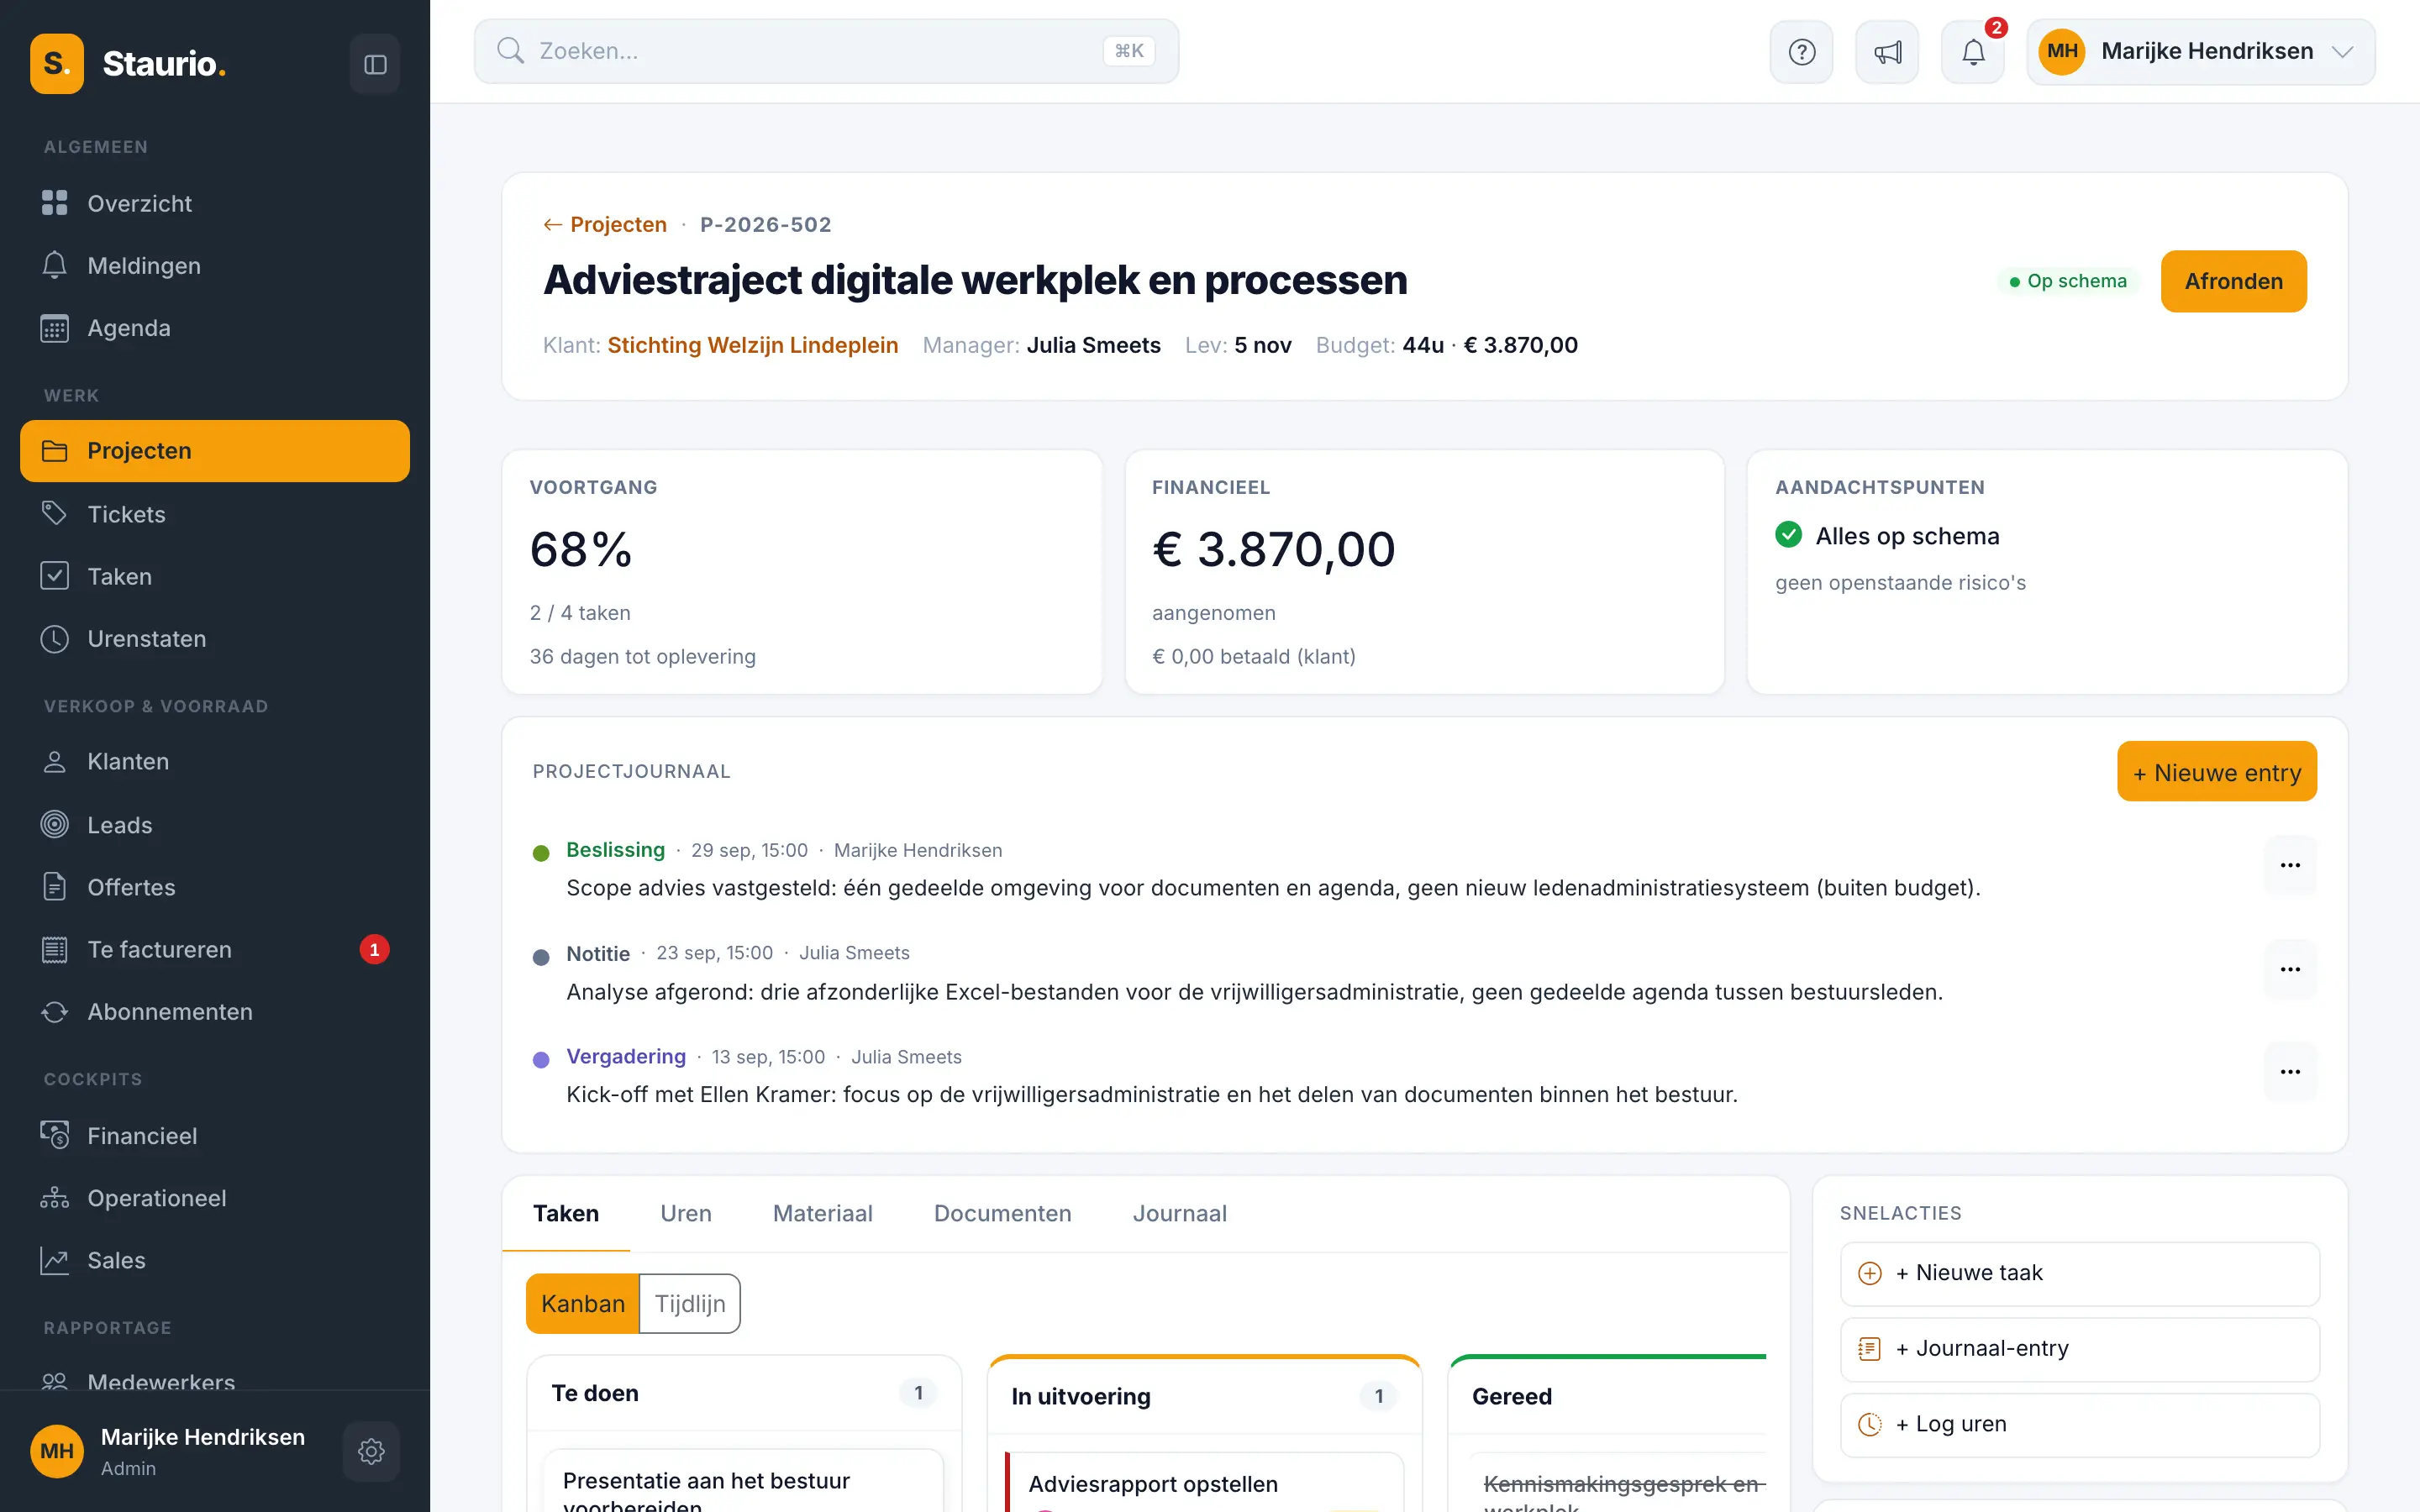Viewport: 2420px width, 1512px height.
Task: Open the help question mark icon
Action: 1801,52
